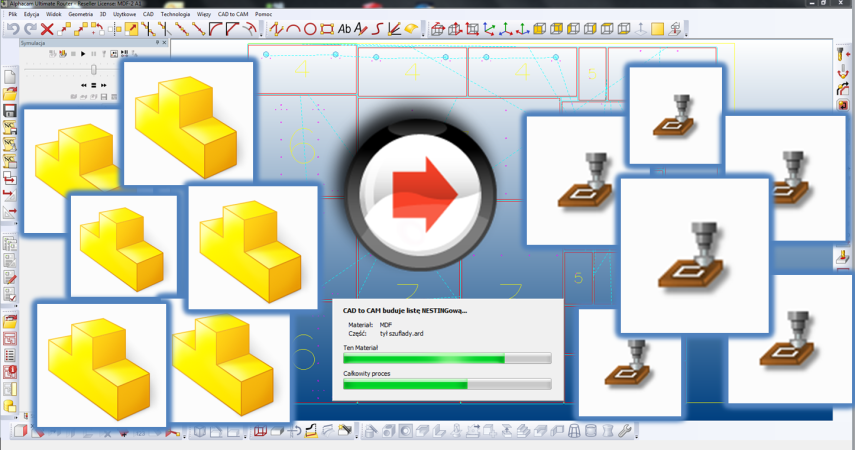Select the Rectangle geometry tool
Screen dimensions: 855x450
327,29
